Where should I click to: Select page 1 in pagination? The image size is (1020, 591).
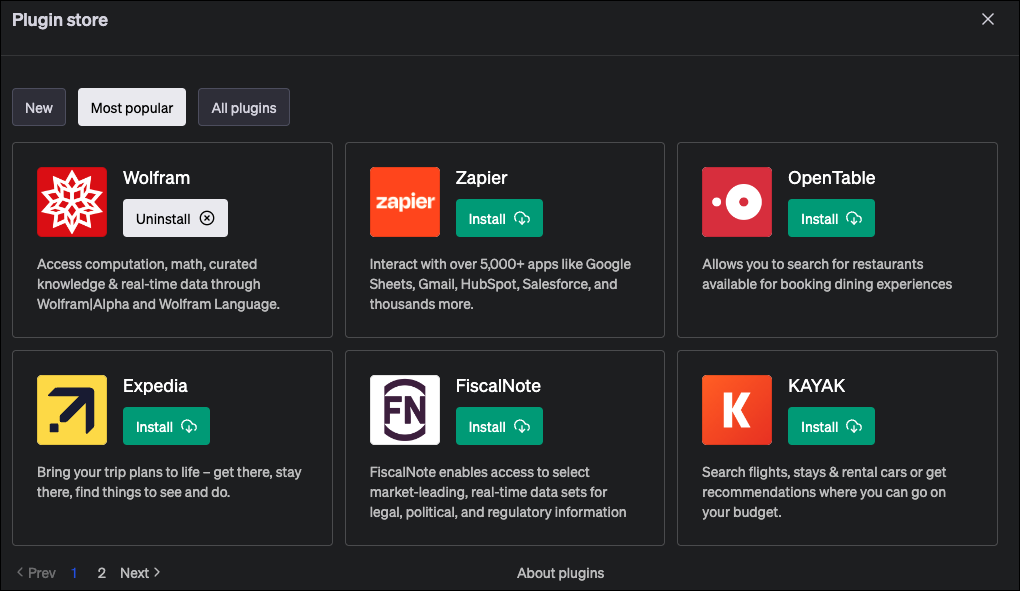74,573
